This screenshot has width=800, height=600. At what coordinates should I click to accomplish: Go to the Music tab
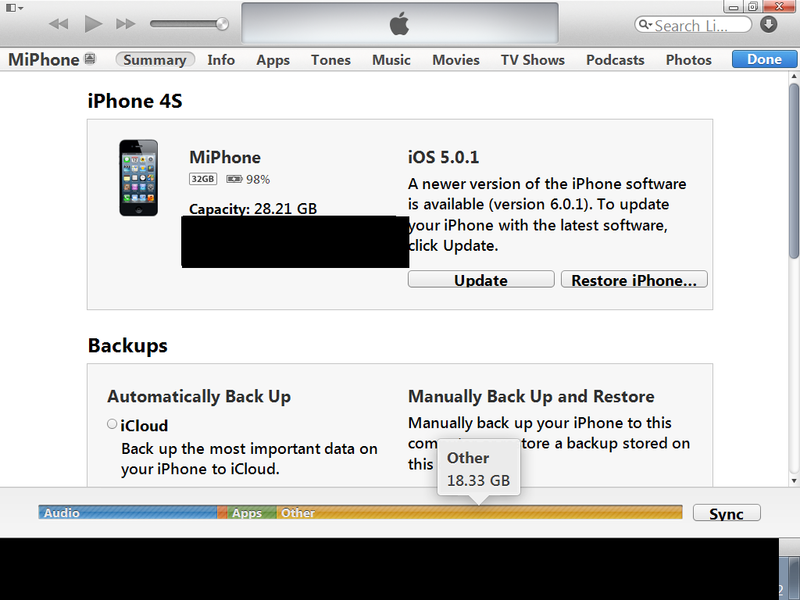pos(391,60)
